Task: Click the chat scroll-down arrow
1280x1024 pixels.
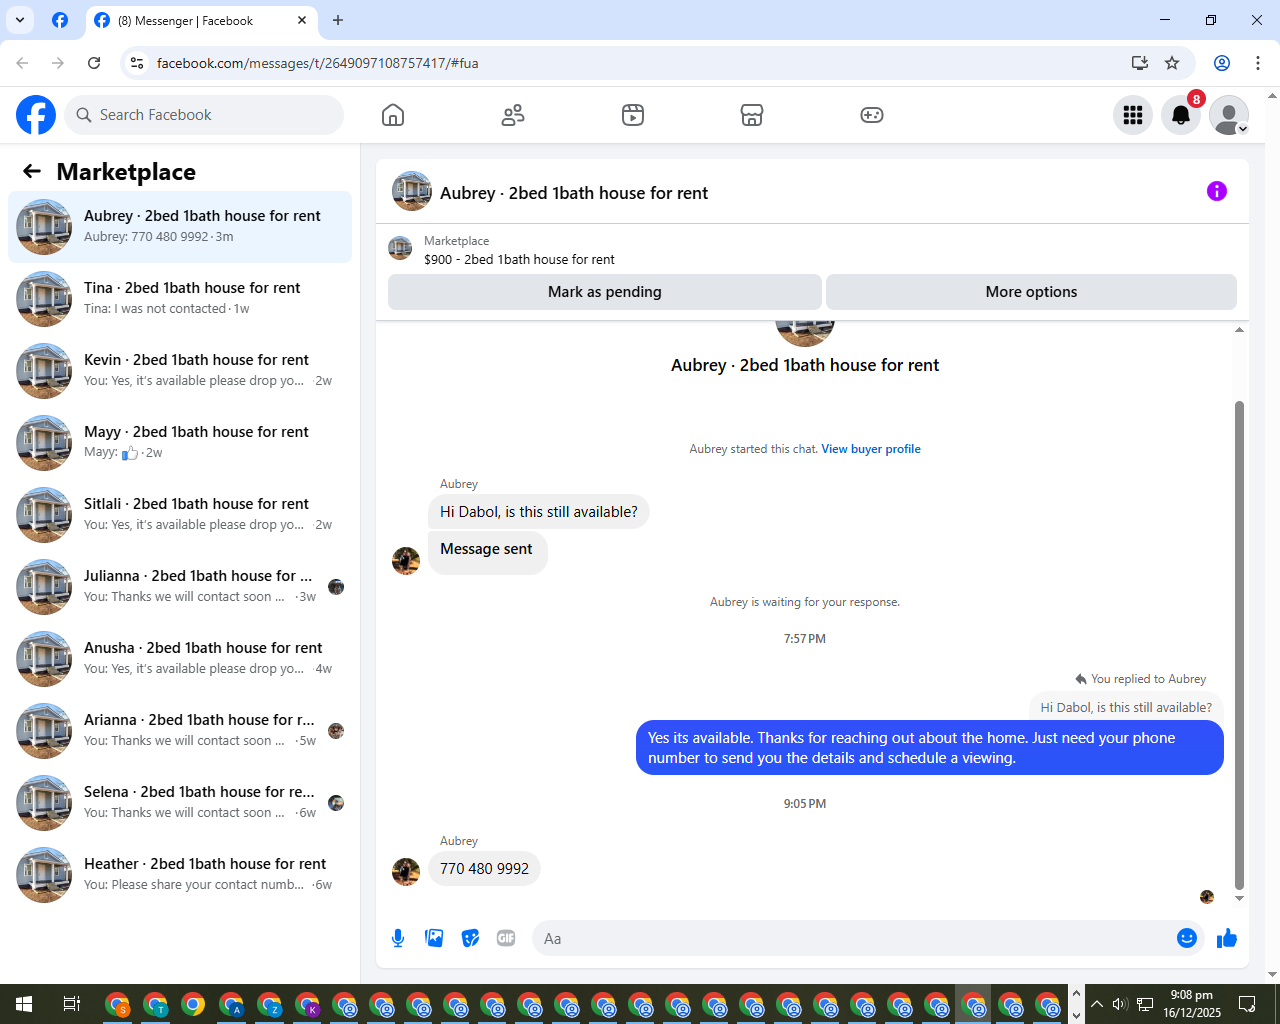Action: (x=1239, y=898)
